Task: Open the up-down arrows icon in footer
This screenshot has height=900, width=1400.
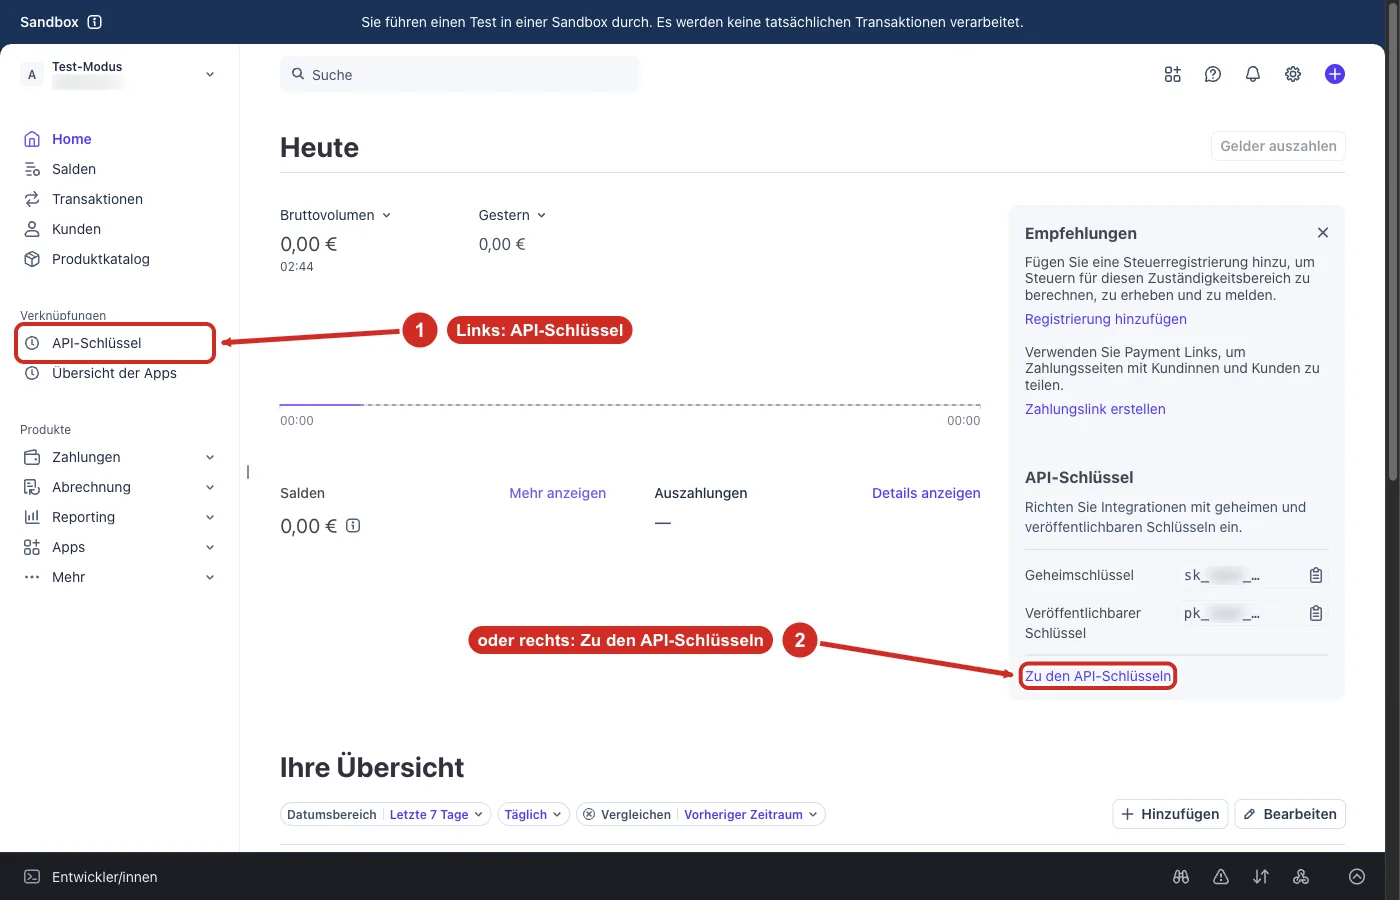Action: point(1261,877)
